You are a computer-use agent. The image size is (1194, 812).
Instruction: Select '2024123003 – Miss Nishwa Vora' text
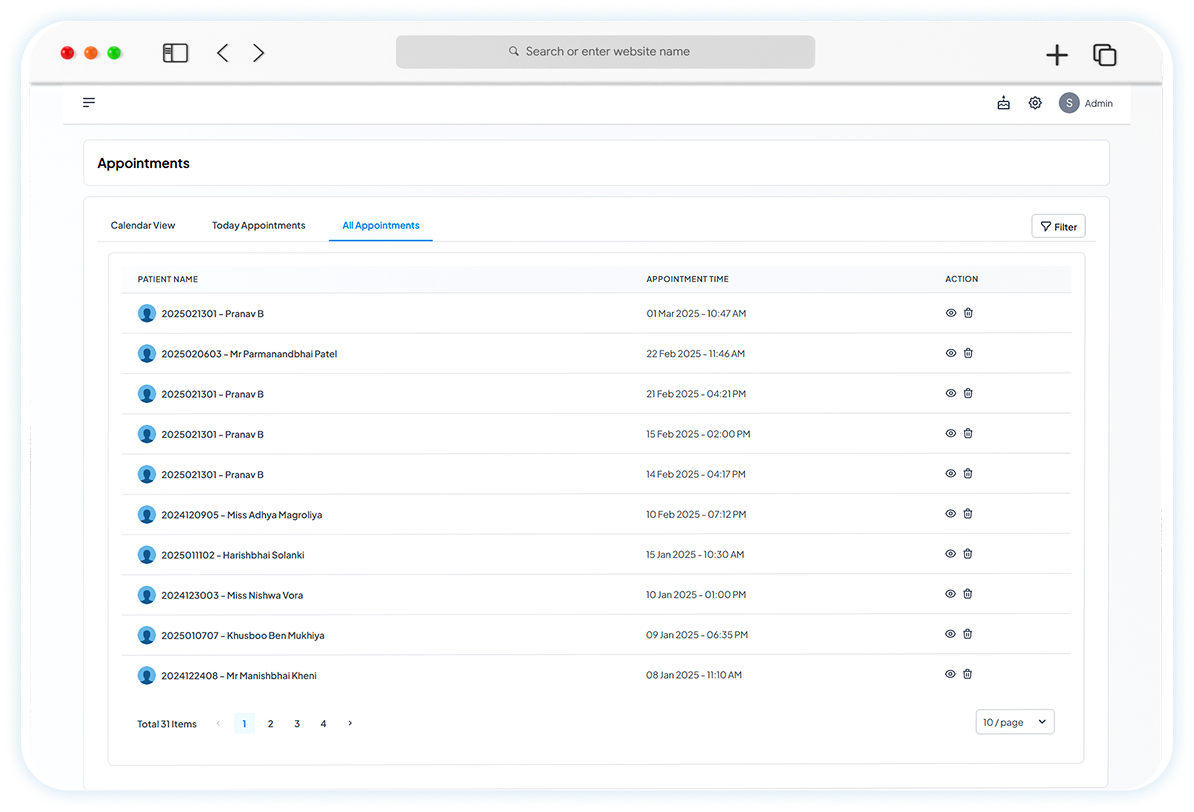click(232, 596)
